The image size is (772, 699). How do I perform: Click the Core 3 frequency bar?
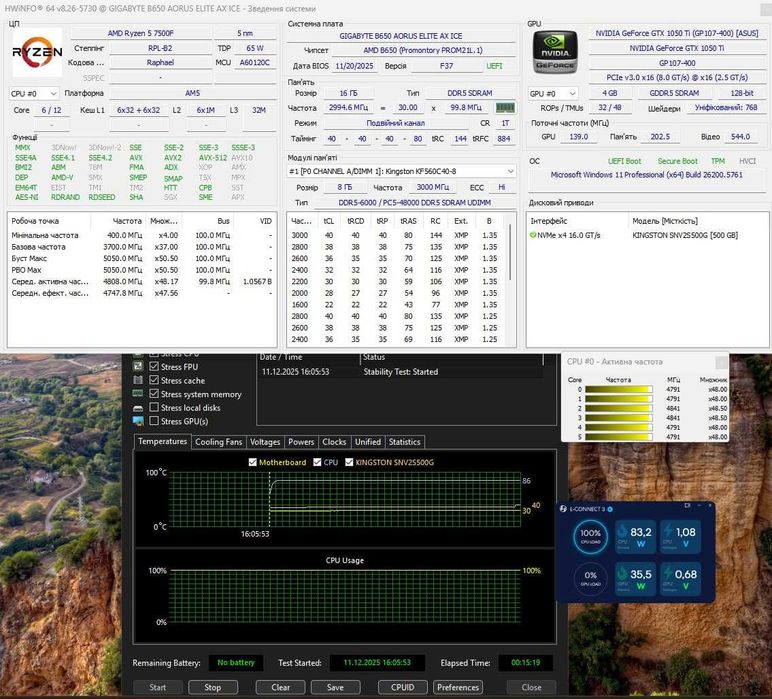coord(619,418)
